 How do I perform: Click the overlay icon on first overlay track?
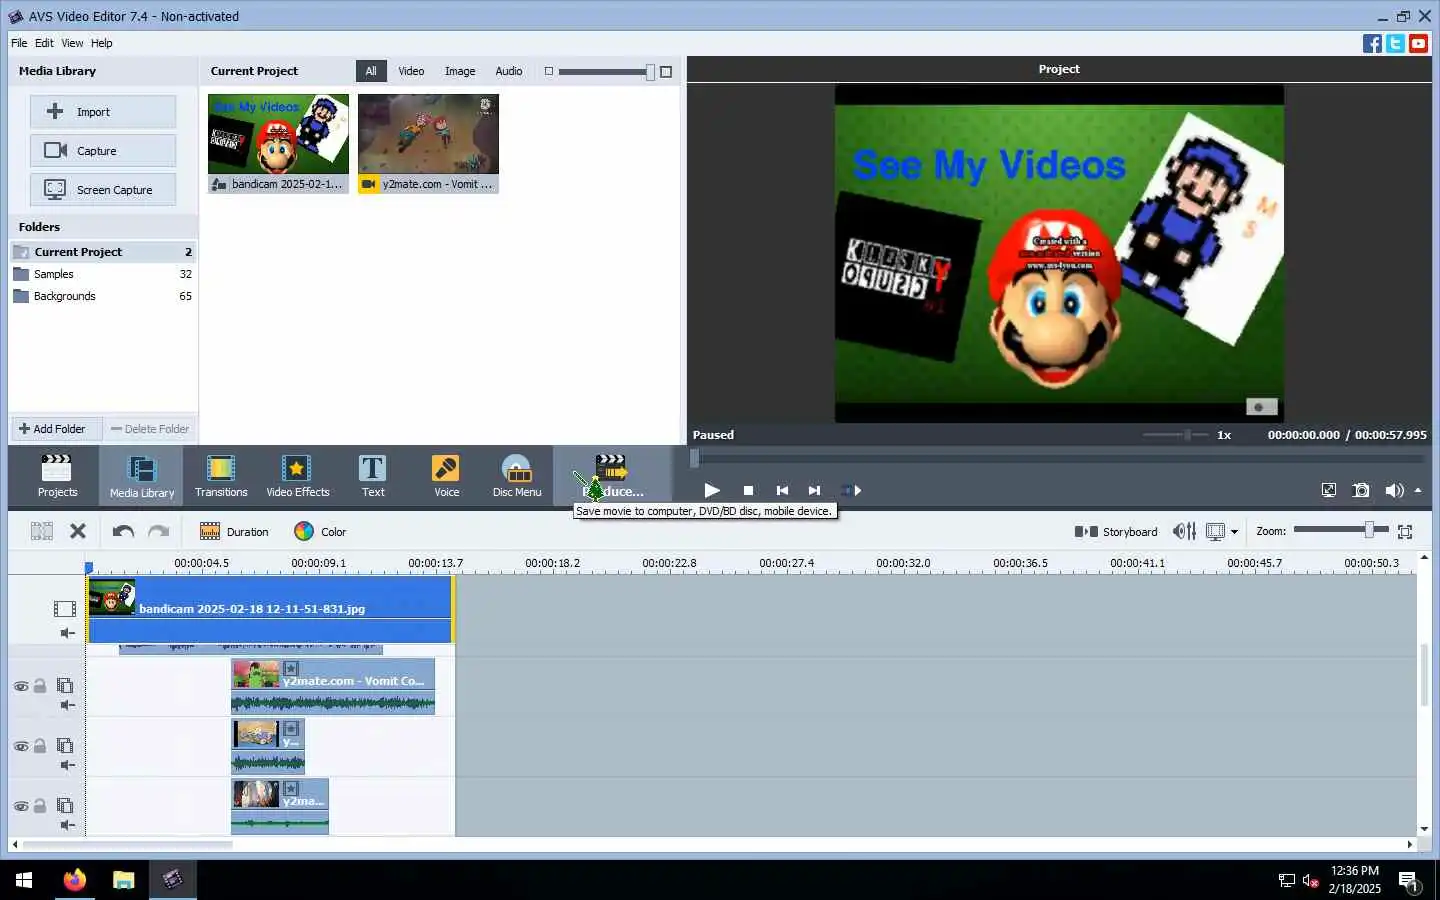[x=65, y=685]
